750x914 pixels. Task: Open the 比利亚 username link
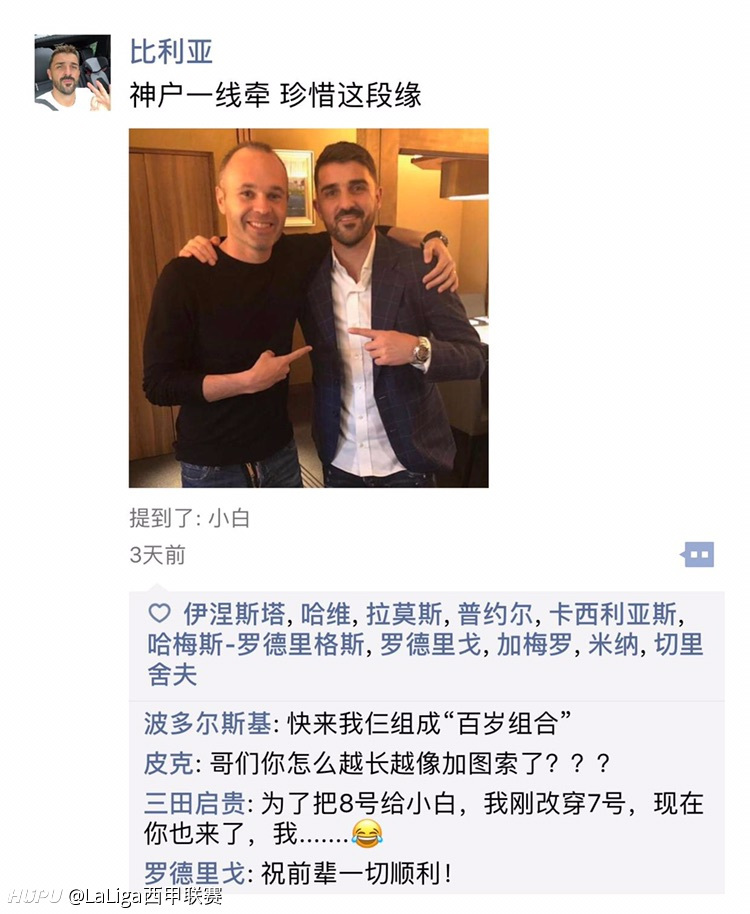point(171,52)
